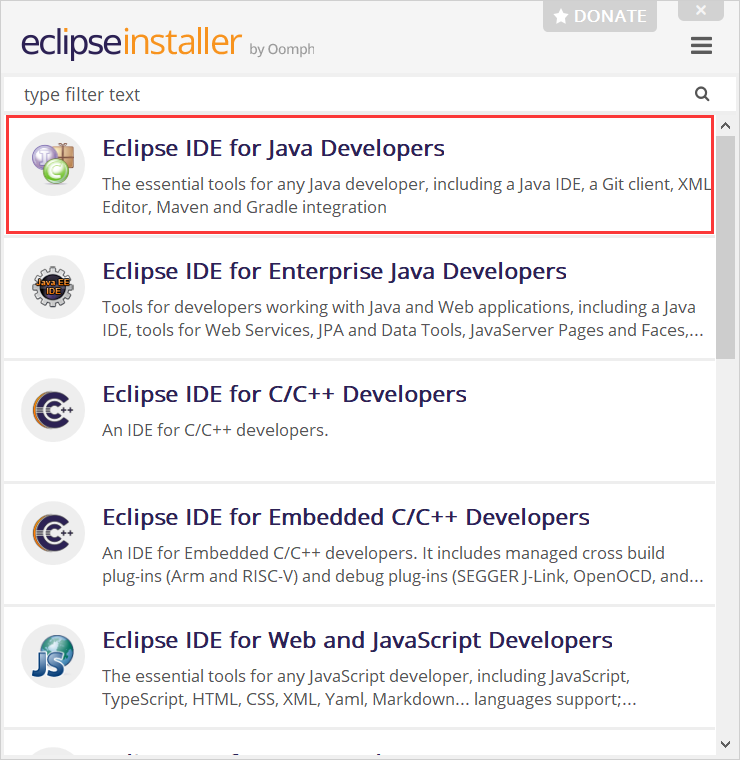Click the 'by Oomph' text

[x=282, y=49]
